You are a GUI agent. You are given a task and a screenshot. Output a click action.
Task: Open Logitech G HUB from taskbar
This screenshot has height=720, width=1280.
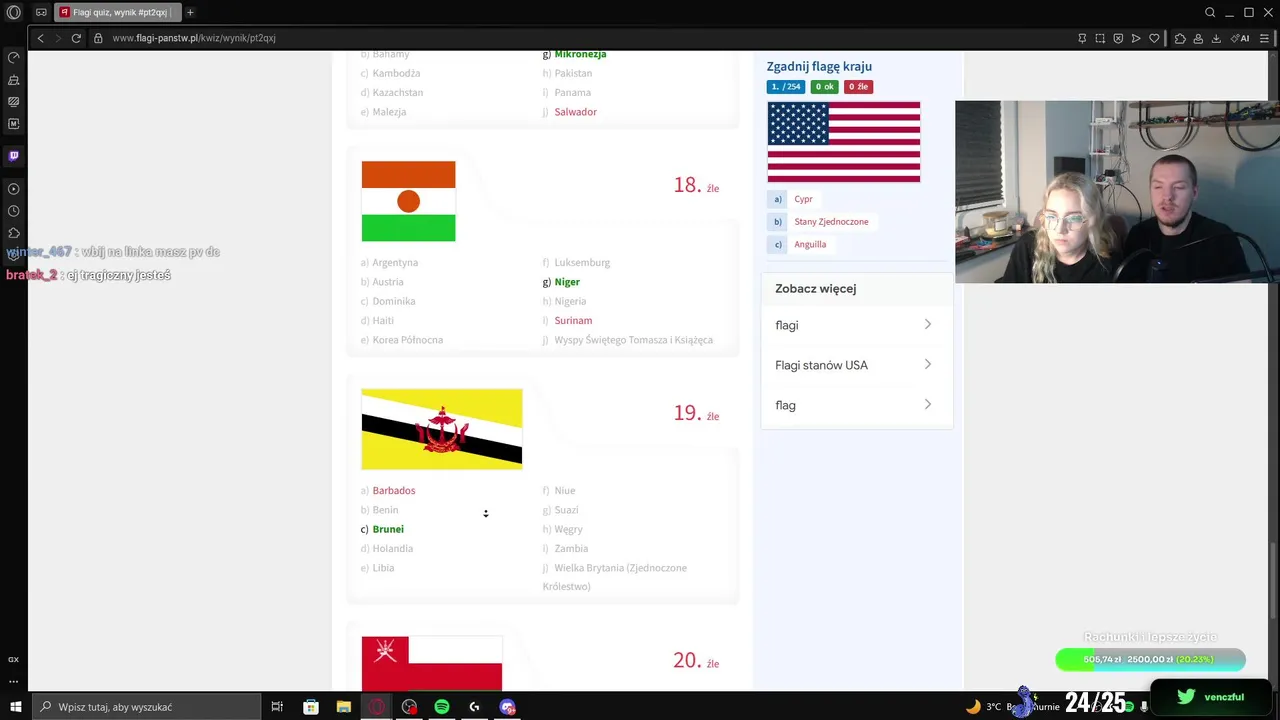pos(475,707)
